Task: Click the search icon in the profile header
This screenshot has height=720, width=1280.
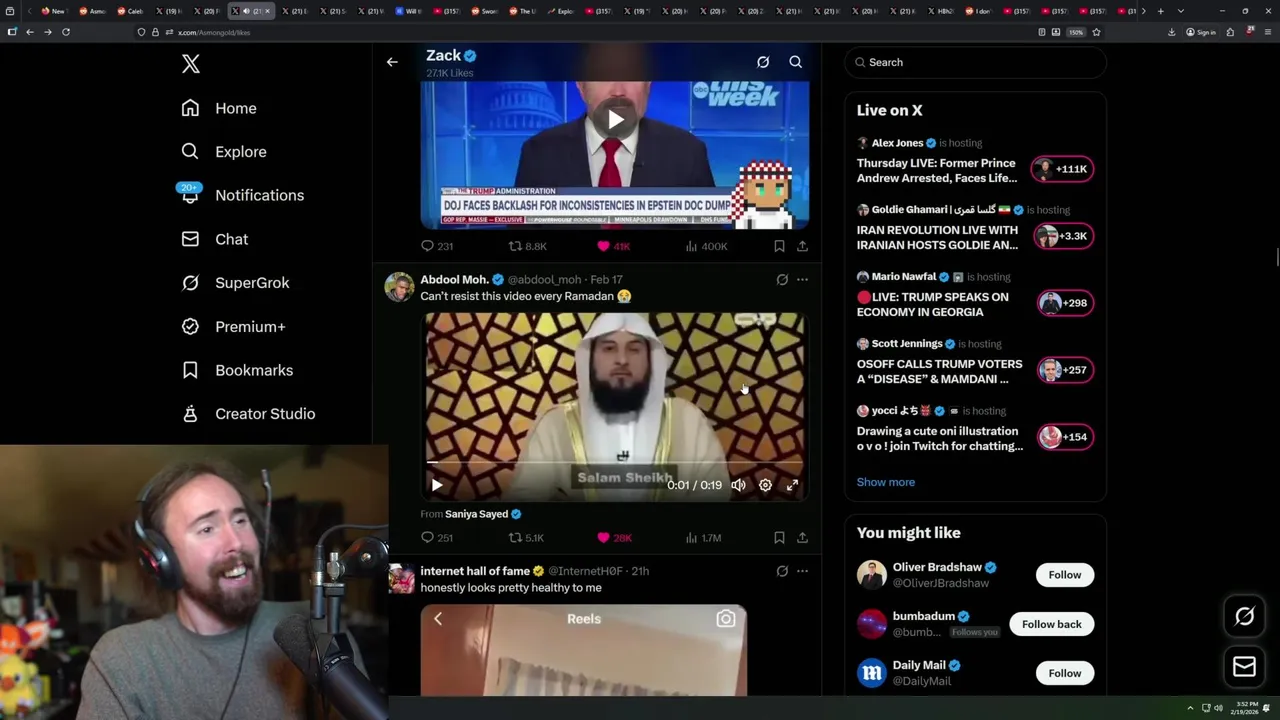Action: [796, 62]
